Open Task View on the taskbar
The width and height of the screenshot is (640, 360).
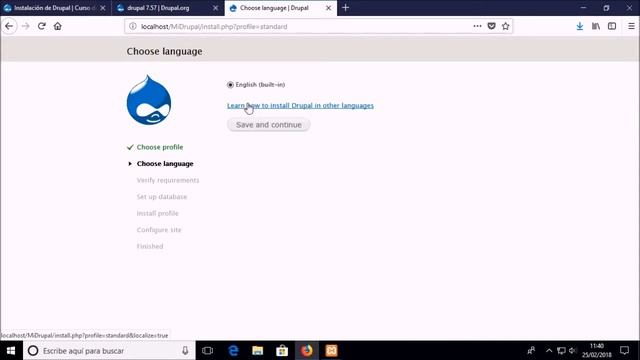click(207, 351)
